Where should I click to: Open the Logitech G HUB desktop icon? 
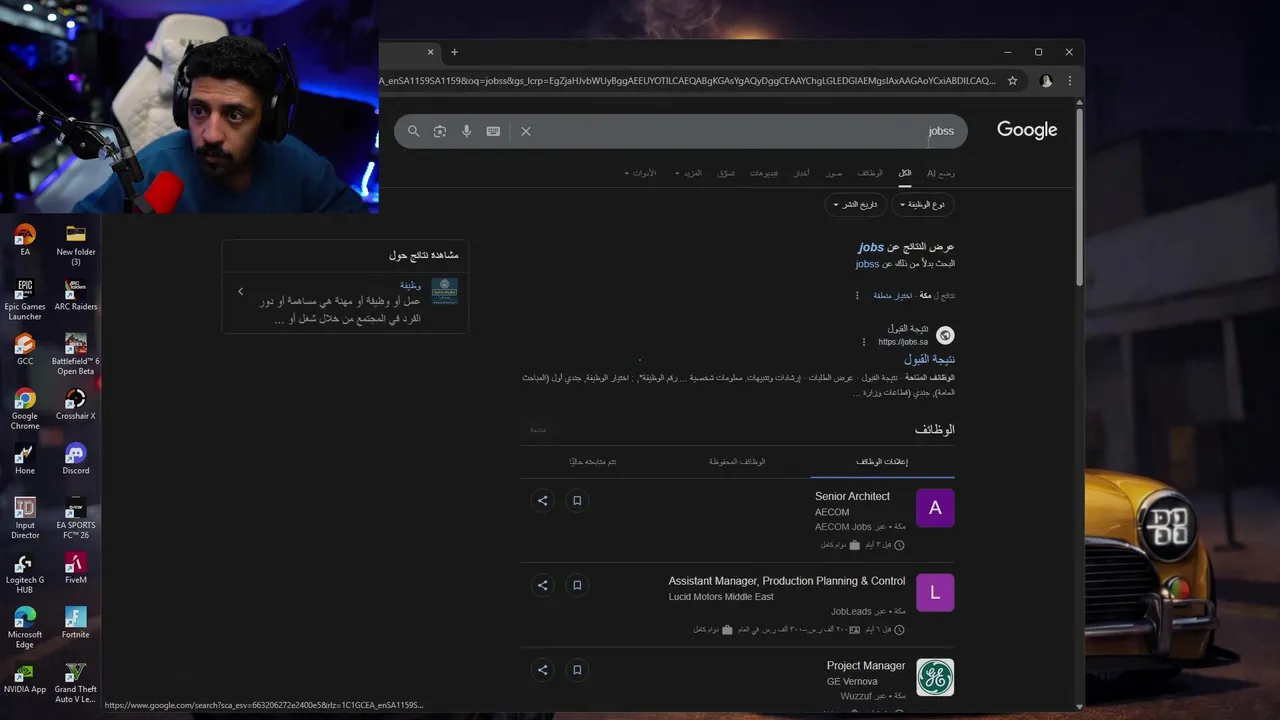point(25,573)
